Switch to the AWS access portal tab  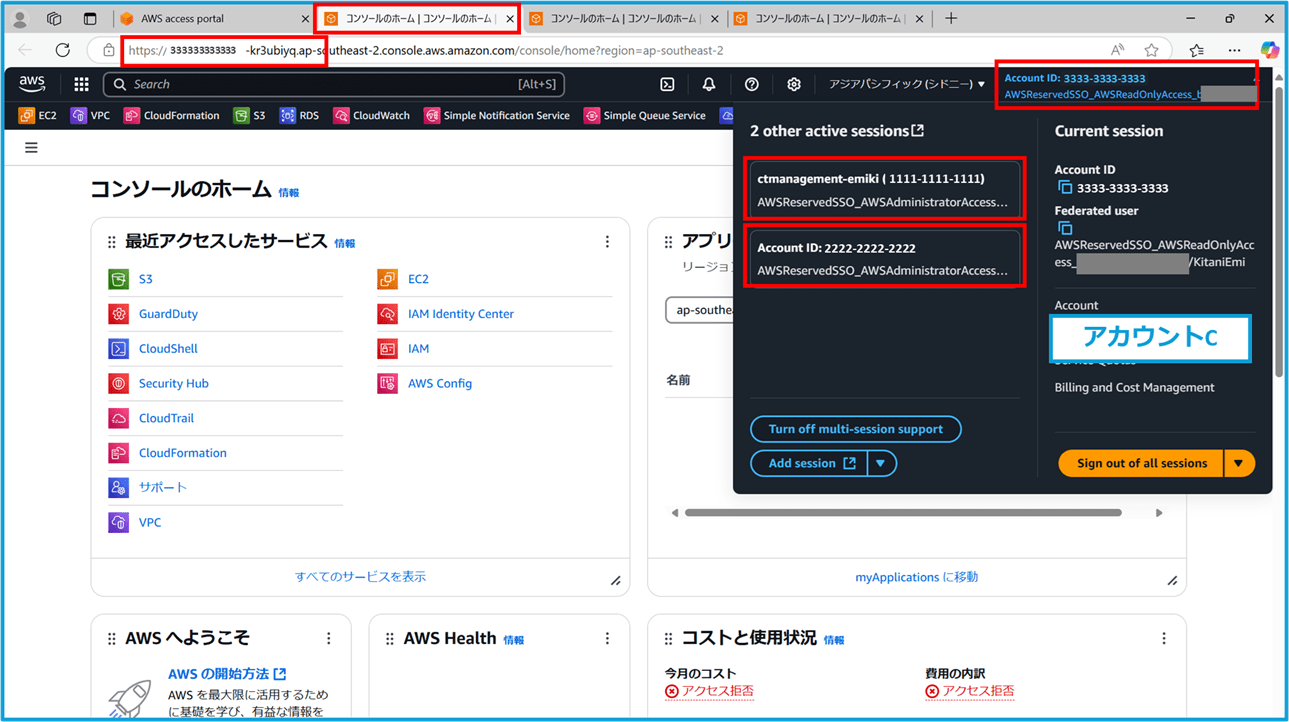pyautogui.click(x=215, y=19)
